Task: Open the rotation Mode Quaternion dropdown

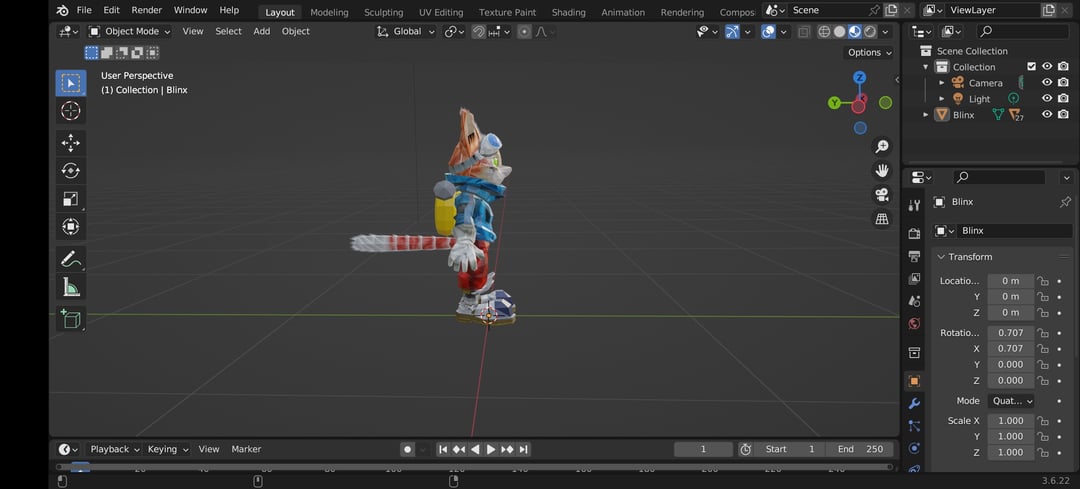Action: click(1010, 401)
